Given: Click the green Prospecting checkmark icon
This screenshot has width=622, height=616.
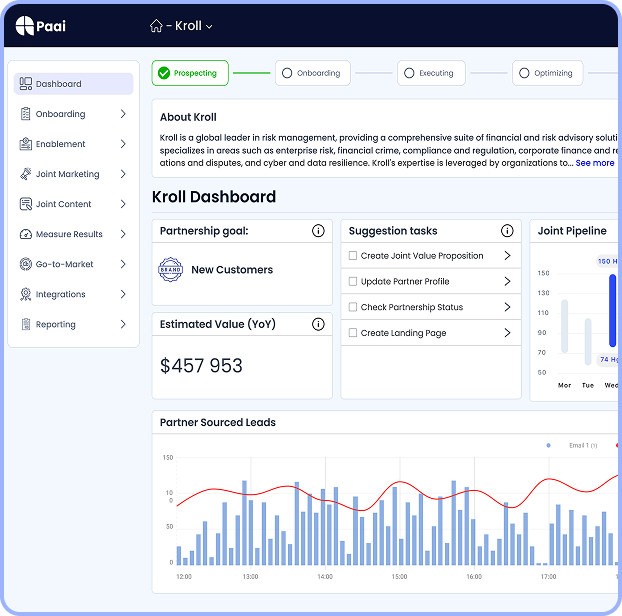Looking at the screenshot, I should pyautogui.click(x=164, y=73).
